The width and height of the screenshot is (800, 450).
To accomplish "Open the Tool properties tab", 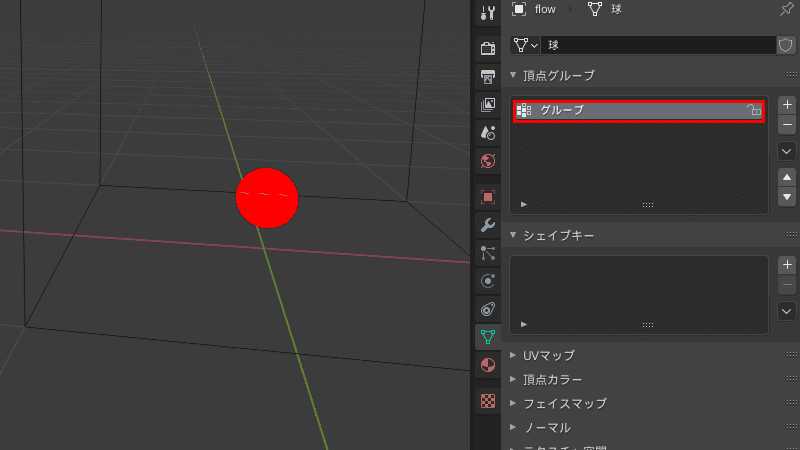I will click(x=488, y=13).
